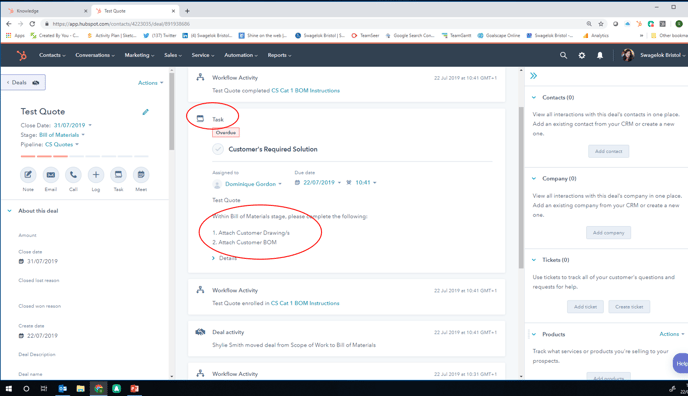Viewport: 688px width, 396px height.
Task: Collapse Tickets (0) panel
Action: click(x=534, y=260)
